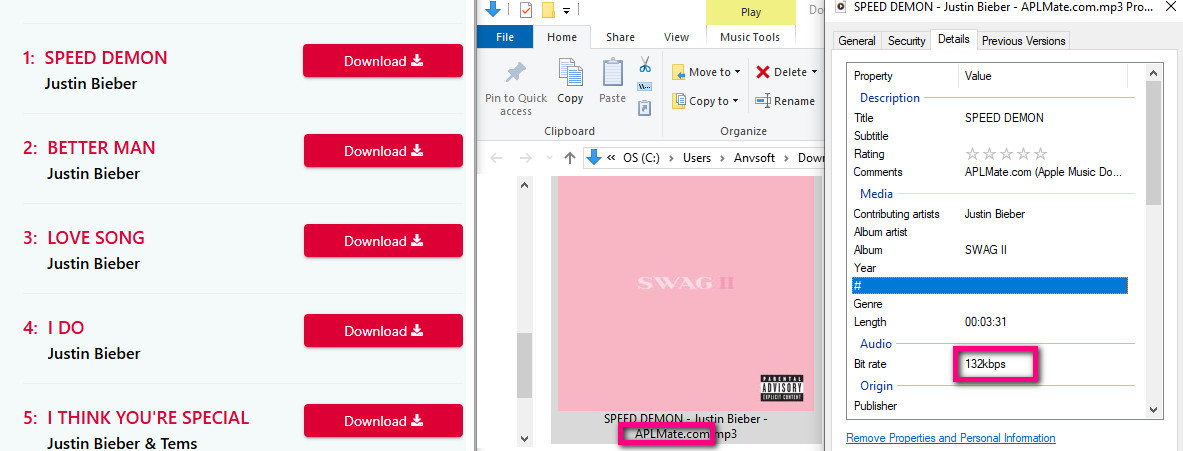This screenshot has height=451, width=1183.
Task: Open the Music Tools ribbon tab
Action: pos(750,37)
